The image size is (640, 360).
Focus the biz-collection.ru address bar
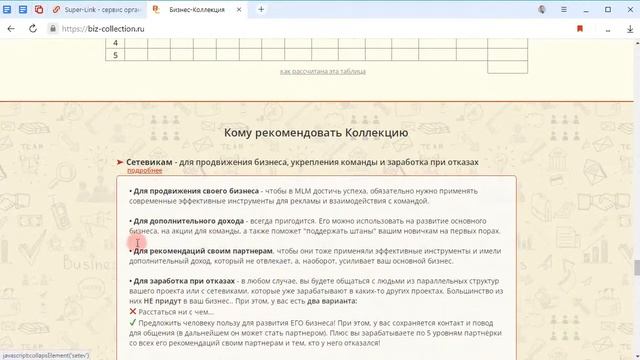pyautogui.click(x=103, y=29)
